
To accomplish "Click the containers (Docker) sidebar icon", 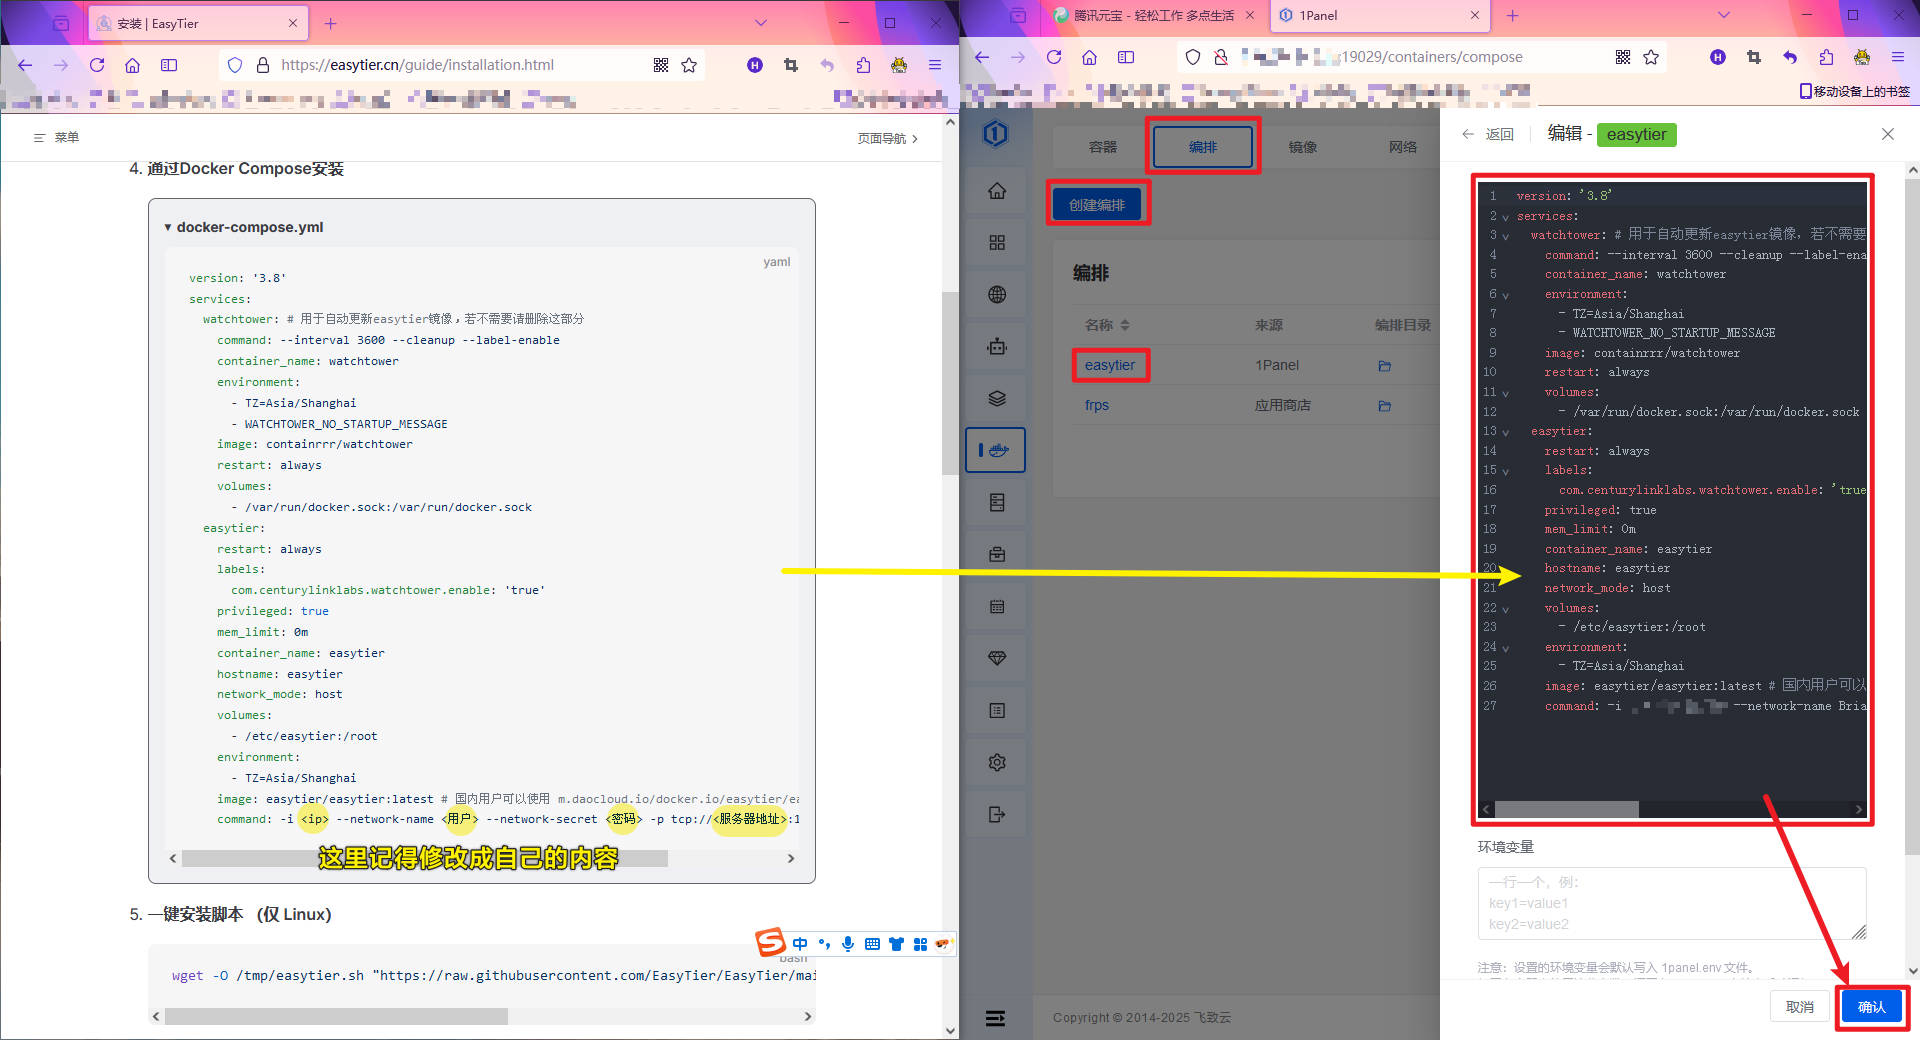I will [x=996, y=450].
